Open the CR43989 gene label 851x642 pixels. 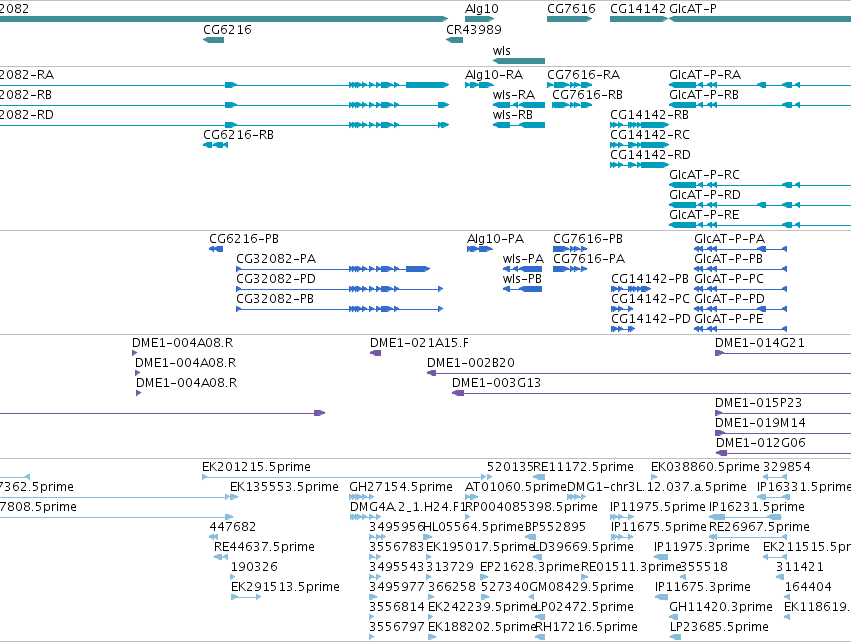[x=474, y=30]
